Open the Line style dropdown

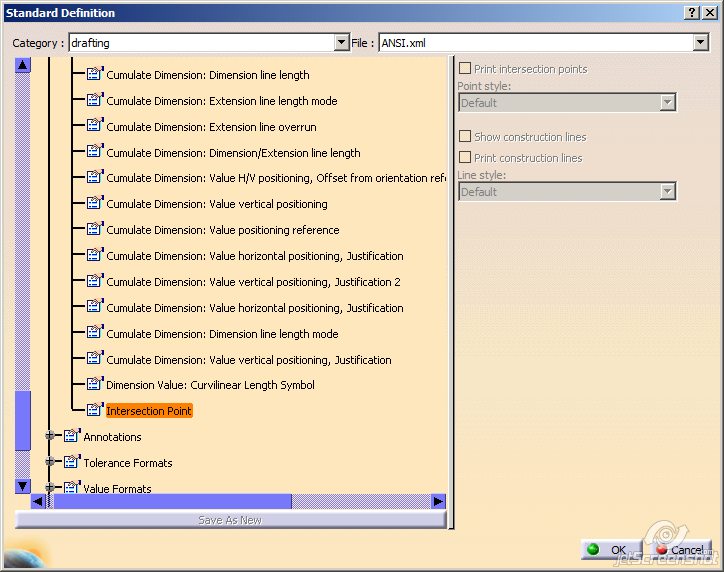click(667, 191)
